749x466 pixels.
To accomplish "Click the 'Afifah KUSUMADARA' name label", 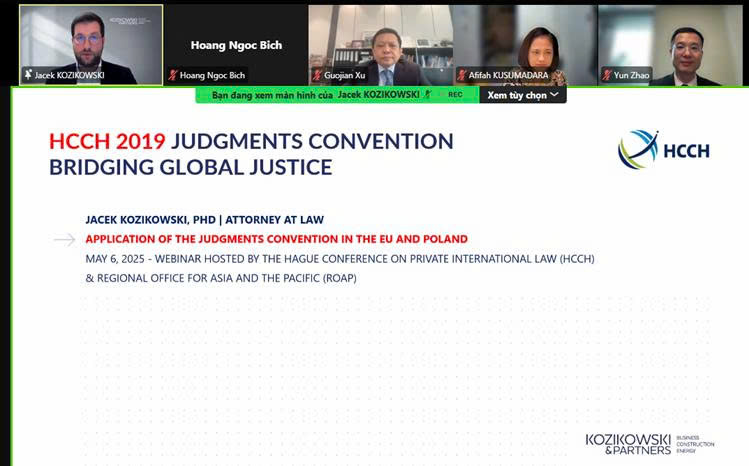I will [508, 75].
